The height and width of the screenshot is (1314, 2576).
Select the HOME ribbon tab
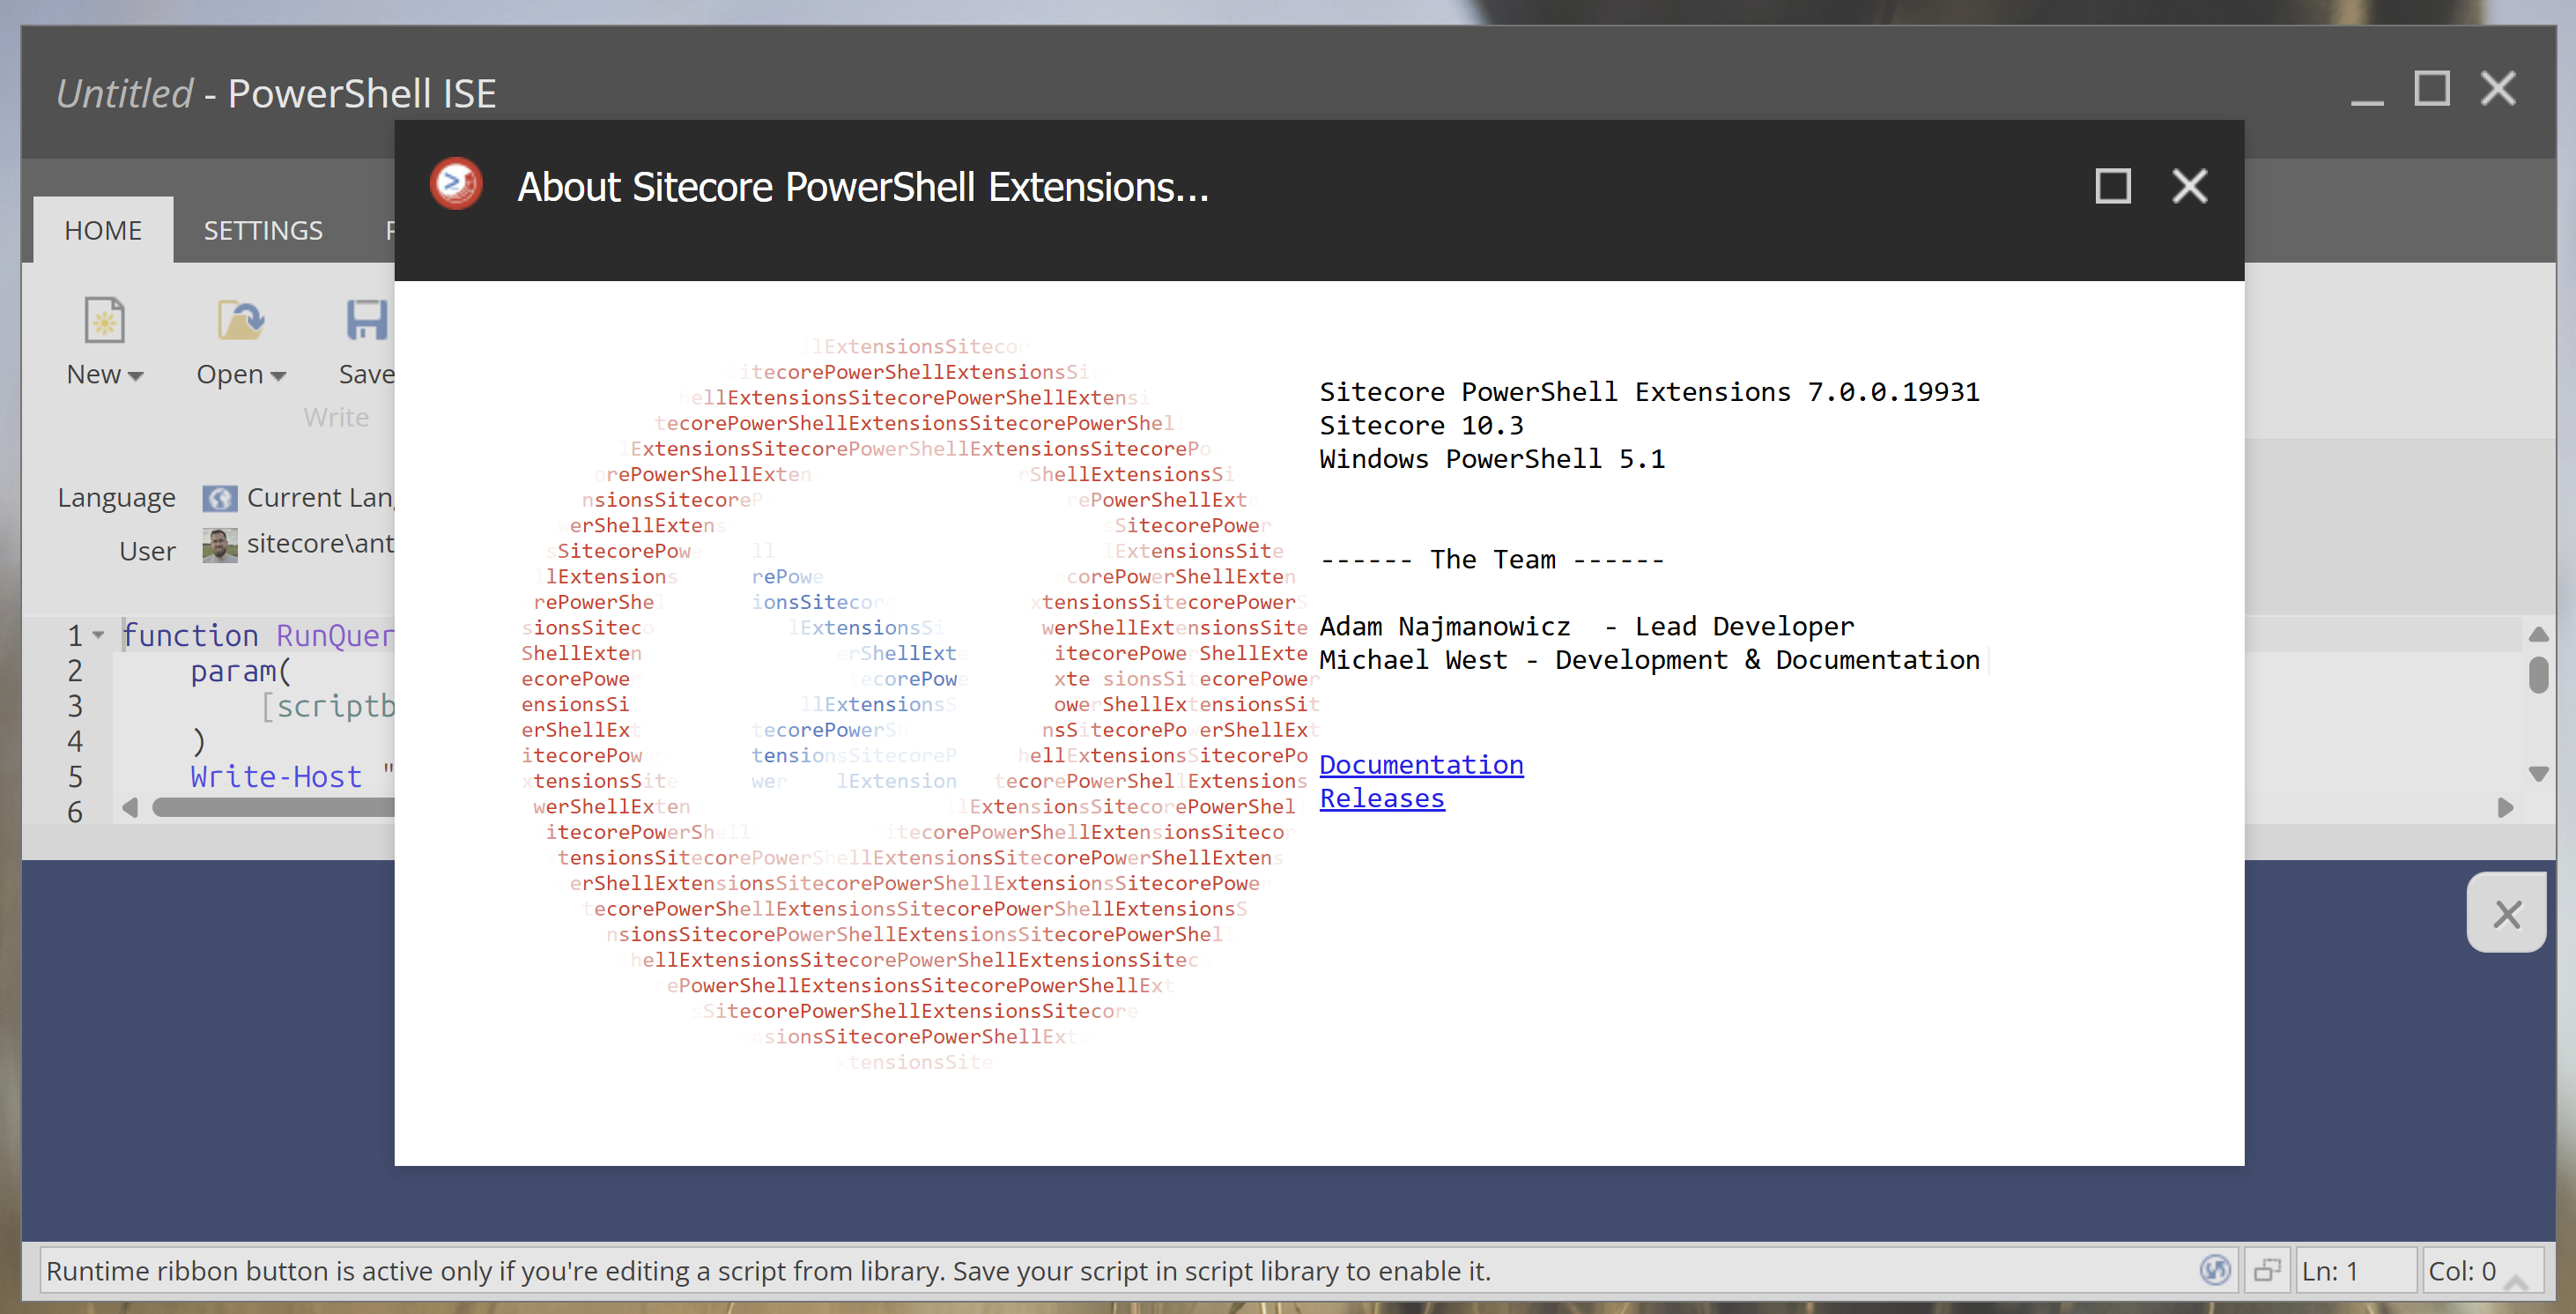(x=103, y=229)
